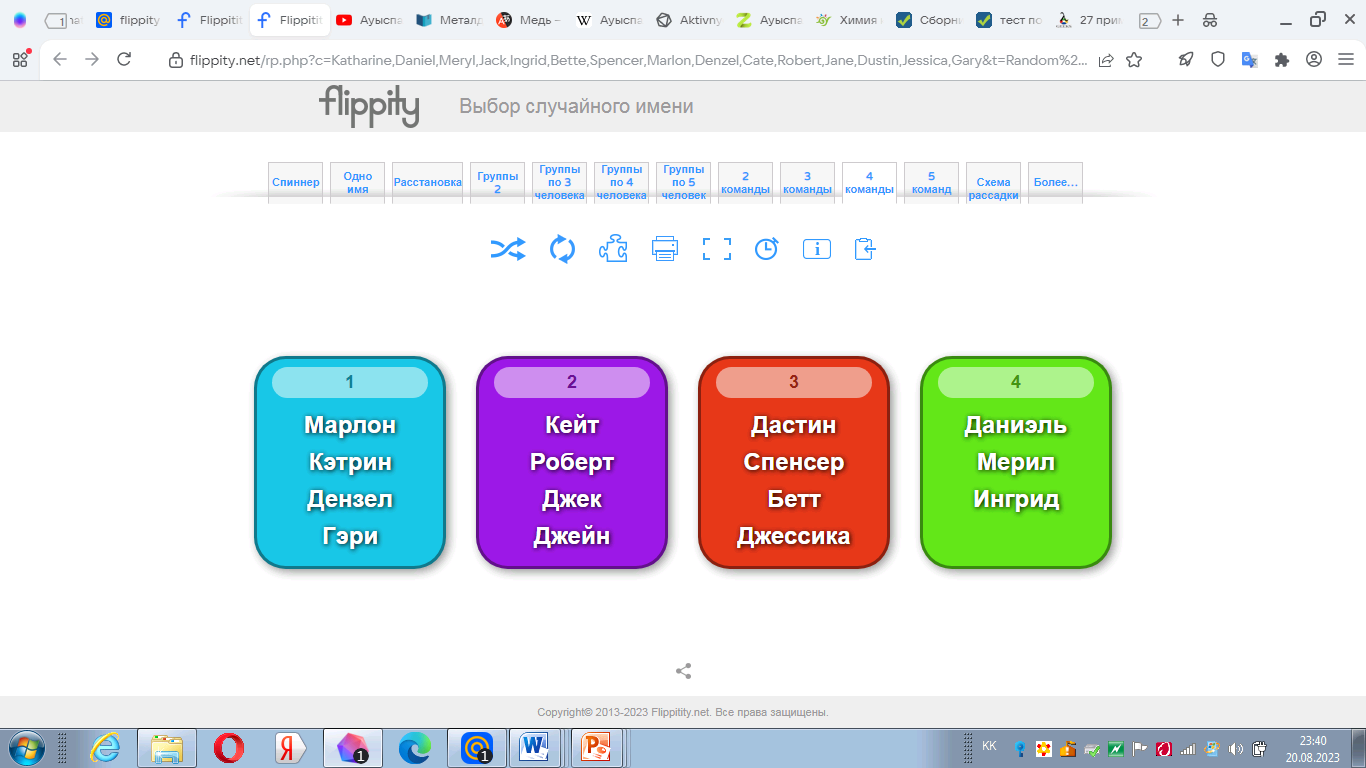Click the browser address bar URL

(x=638, y=60)
